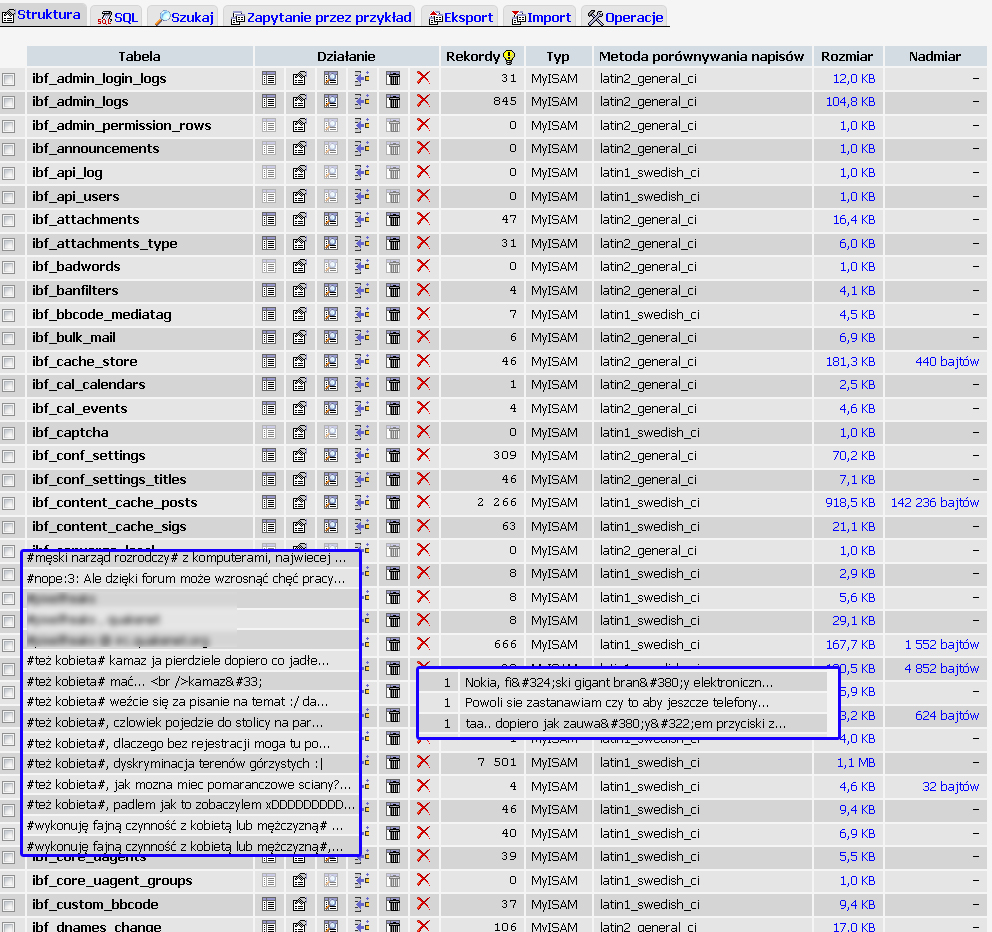Open the ibf_cal_events table link
Image resolution: width=992 pixels, height=932 pixels.
[x=79, y=408]
